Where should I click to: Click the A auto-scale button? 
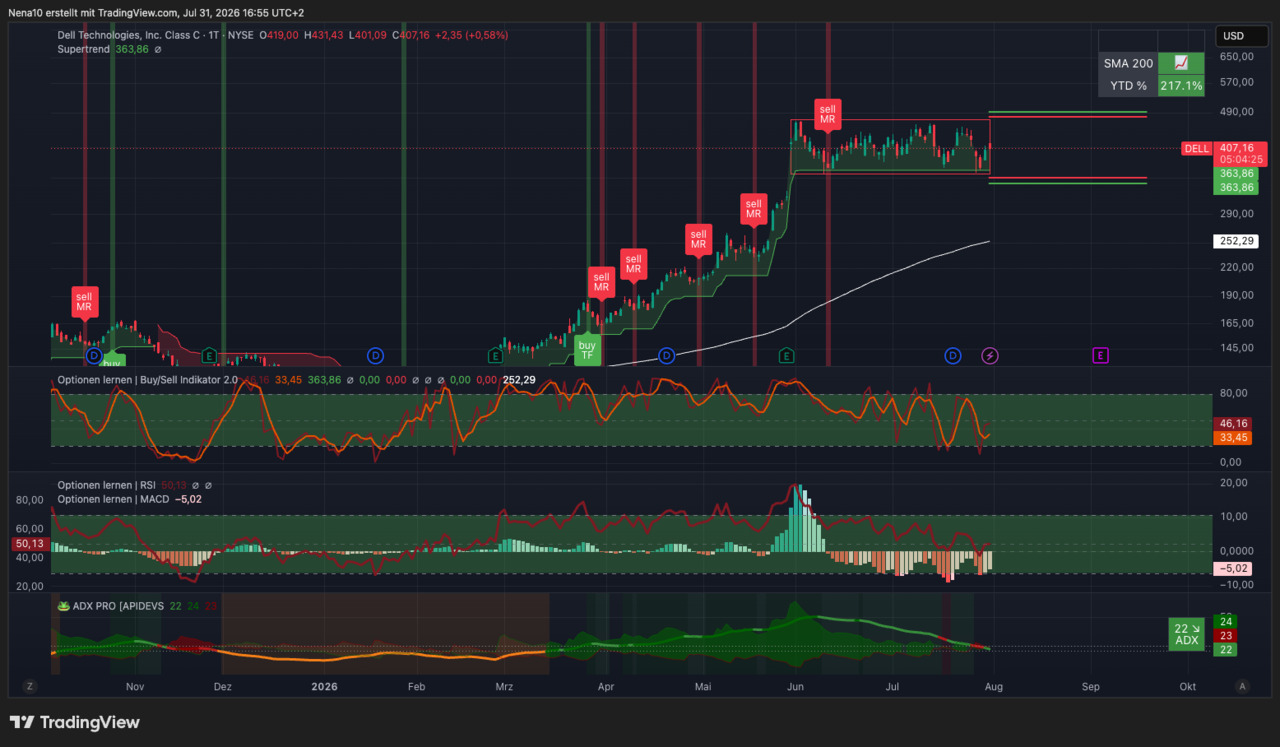(x=1243, y=687)
